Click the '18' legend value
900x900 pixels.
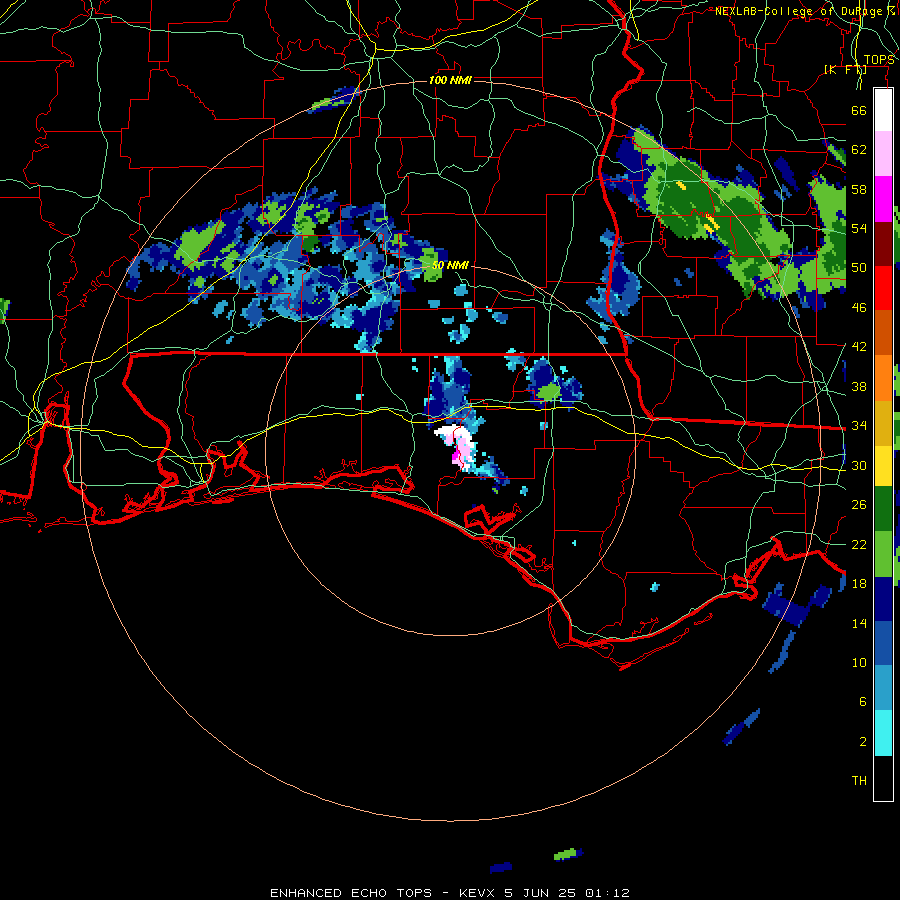[859, 584]
